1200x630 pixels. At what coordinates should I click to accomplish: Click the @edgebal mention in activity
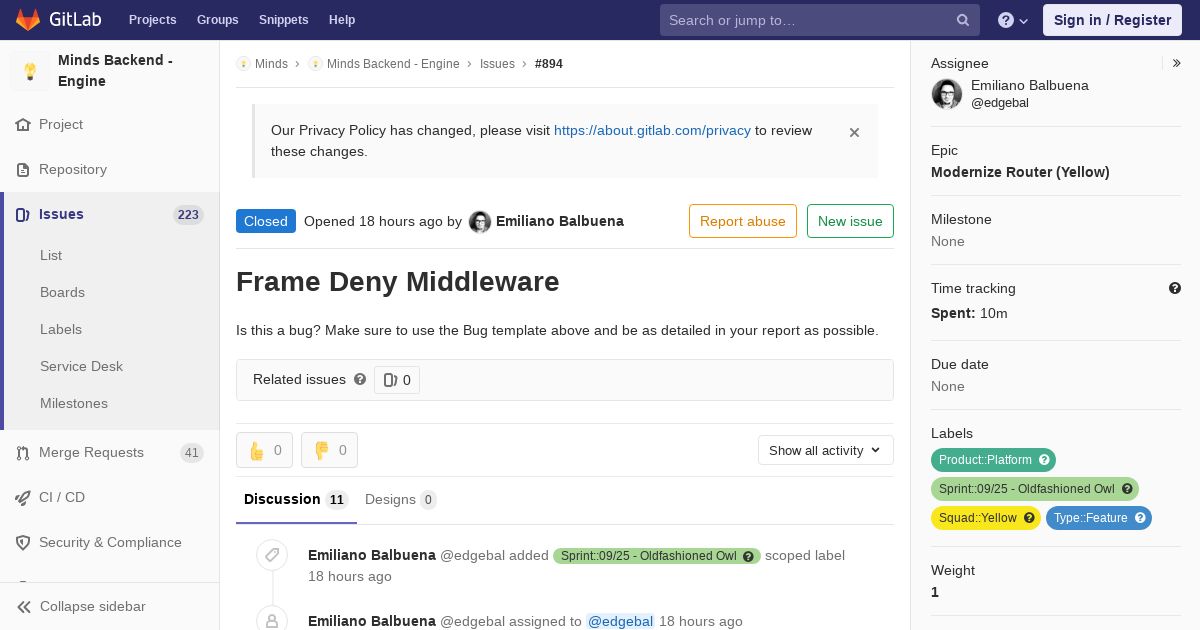pos(620,621)
